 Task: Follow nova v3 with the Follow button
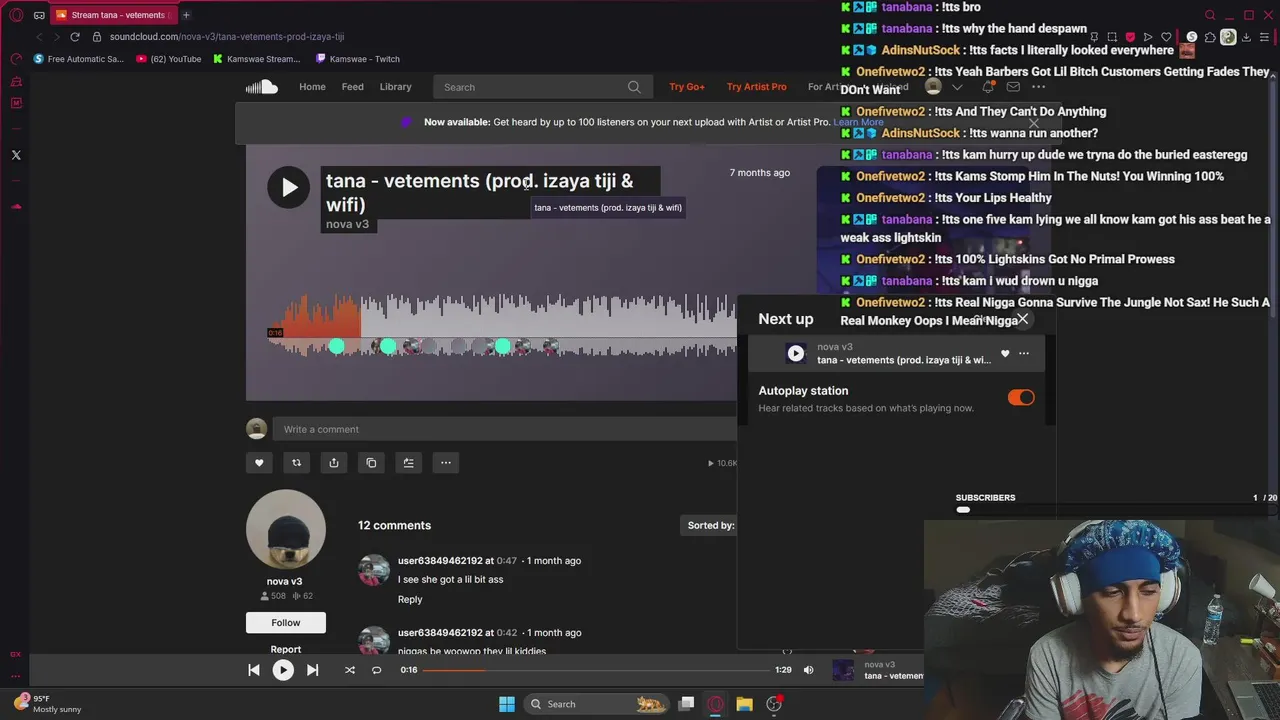(x=286, y=622)
